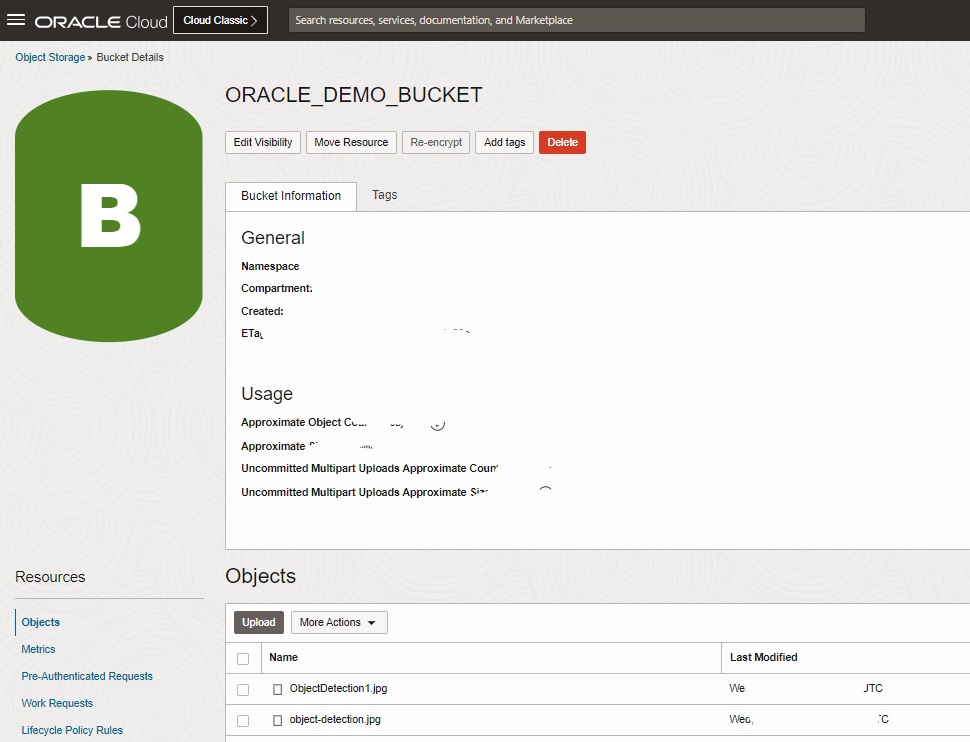This screenshot has height=742, width=970.
Task: Open Lifecycle Policy Rules link
Action: click(72, 730)
